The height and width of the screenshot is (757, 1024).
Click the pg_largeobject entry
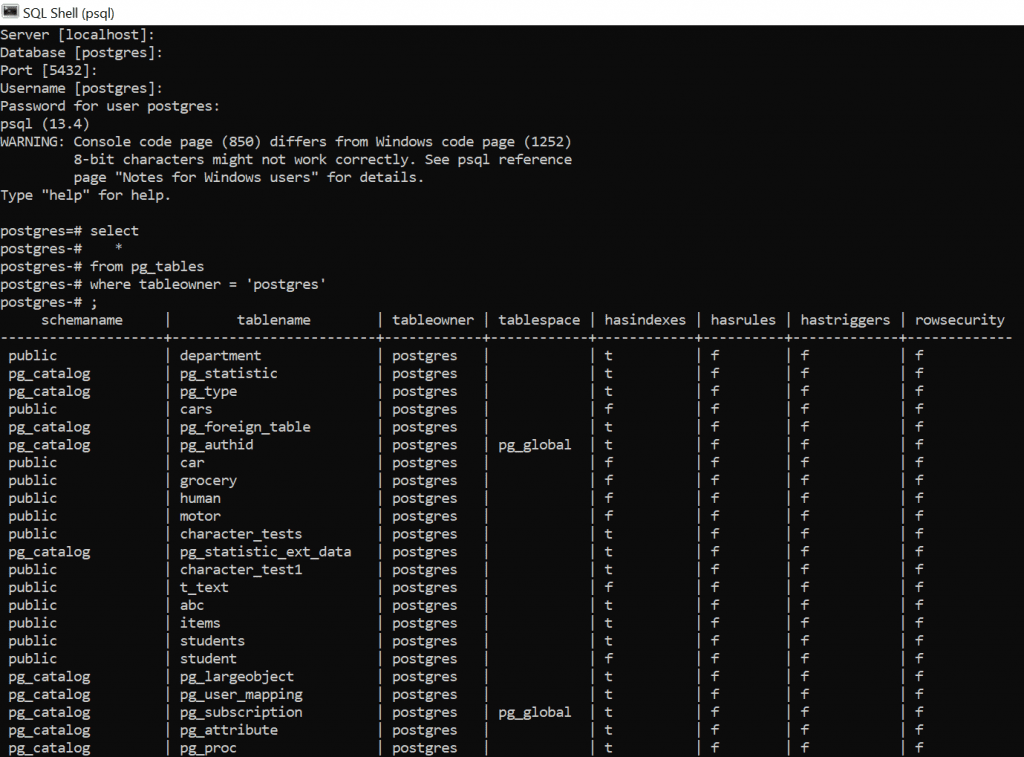[236, 676]
